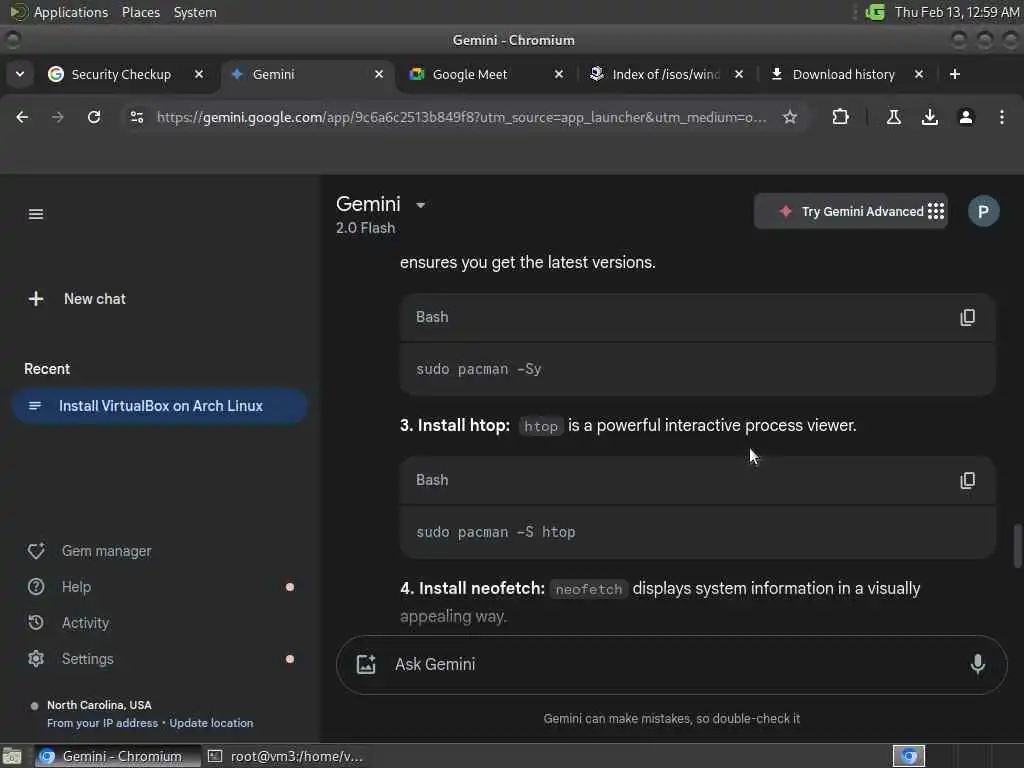Start a New chat
1024x768 pixels.
(x=77, y=299)
